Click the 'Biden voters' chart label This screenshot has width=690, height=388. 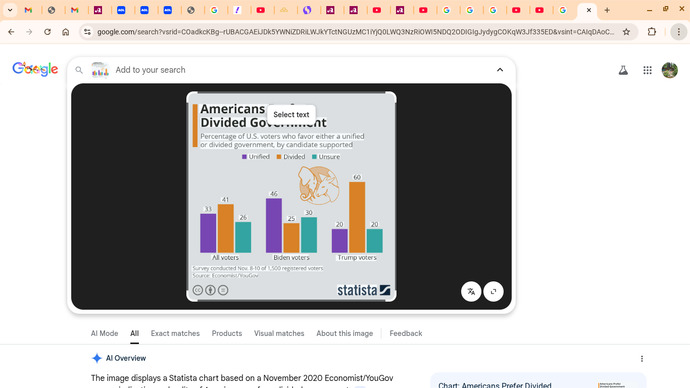[291, 257]
